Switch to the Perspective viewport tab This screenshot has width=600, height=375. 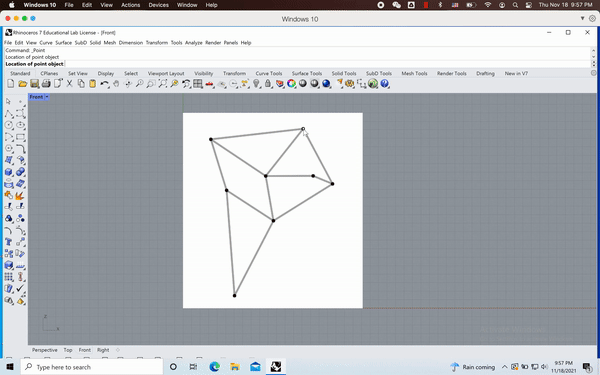45,350
